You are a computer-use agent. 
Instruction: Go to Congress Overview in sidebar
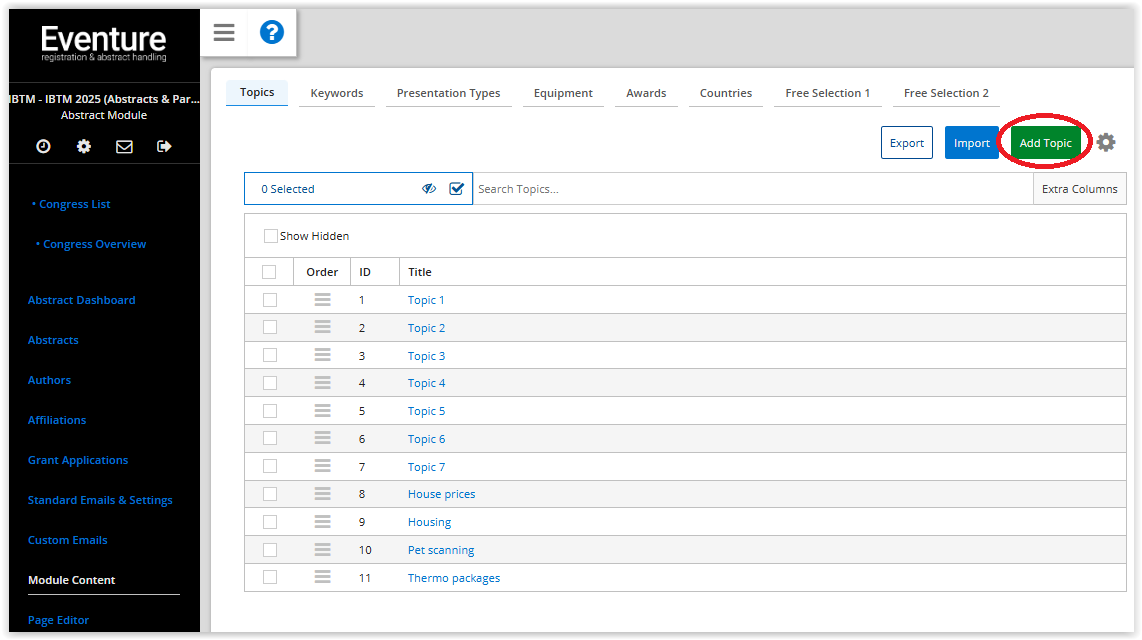pos(94,244)
